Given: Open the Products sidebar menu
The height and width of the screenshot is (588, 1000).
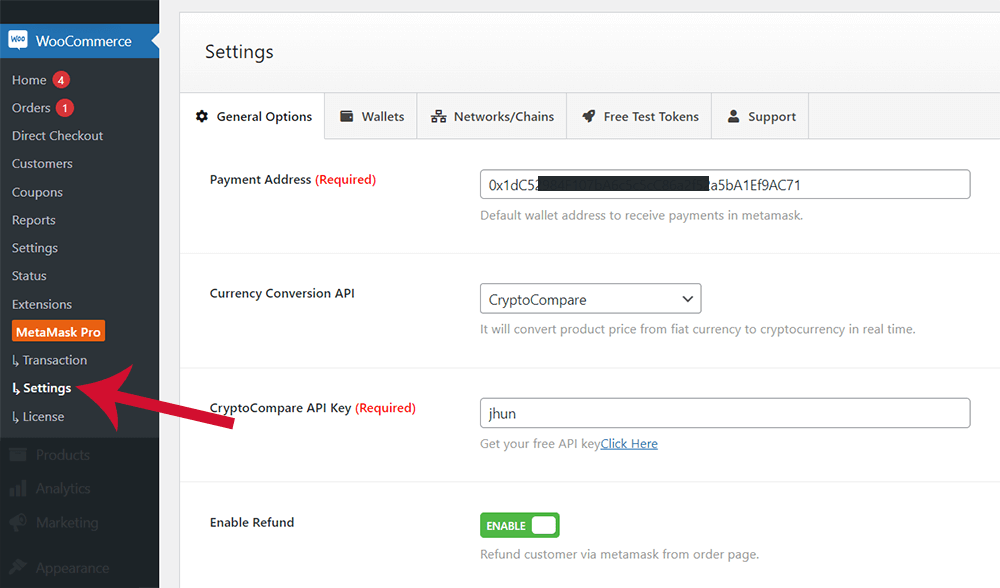Looking at the screenshot, I should (x=62, y=455).
